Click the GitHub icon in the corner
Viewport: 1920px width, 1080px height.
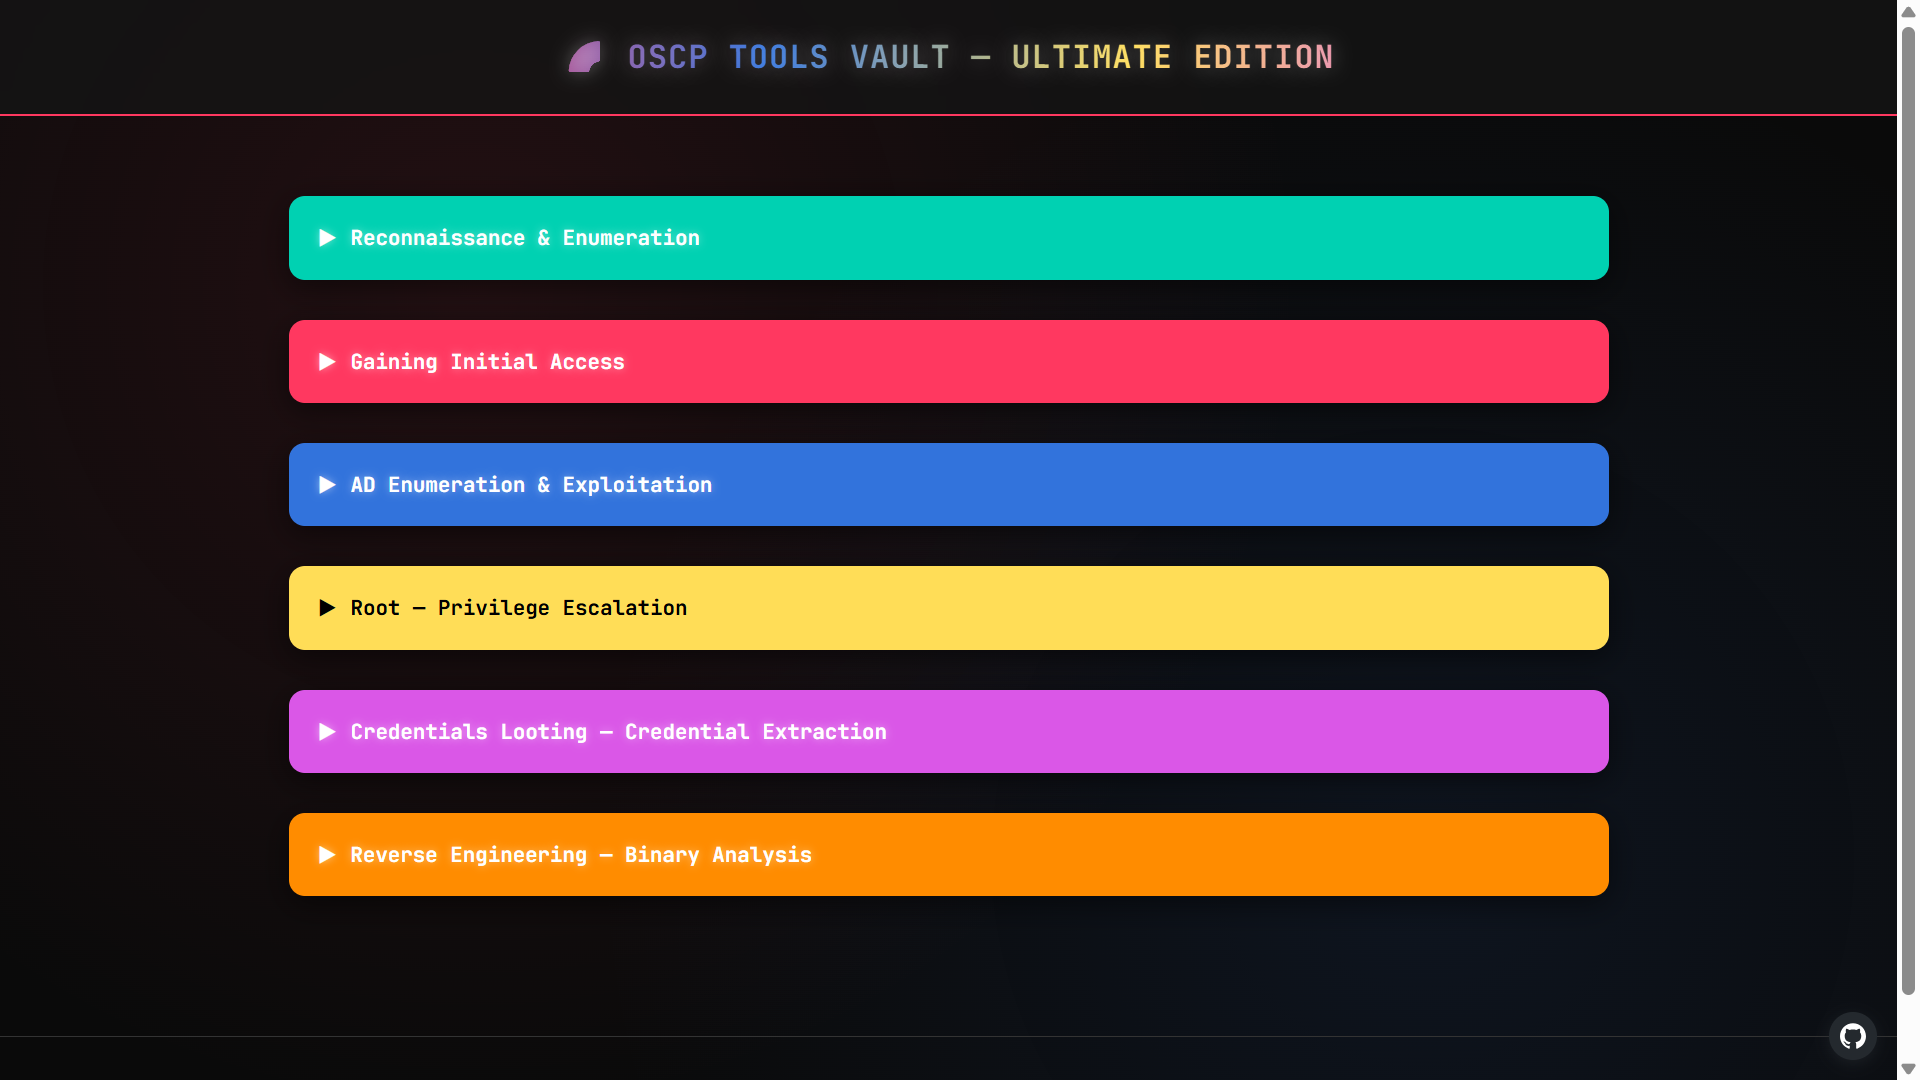point(1852,1036)
